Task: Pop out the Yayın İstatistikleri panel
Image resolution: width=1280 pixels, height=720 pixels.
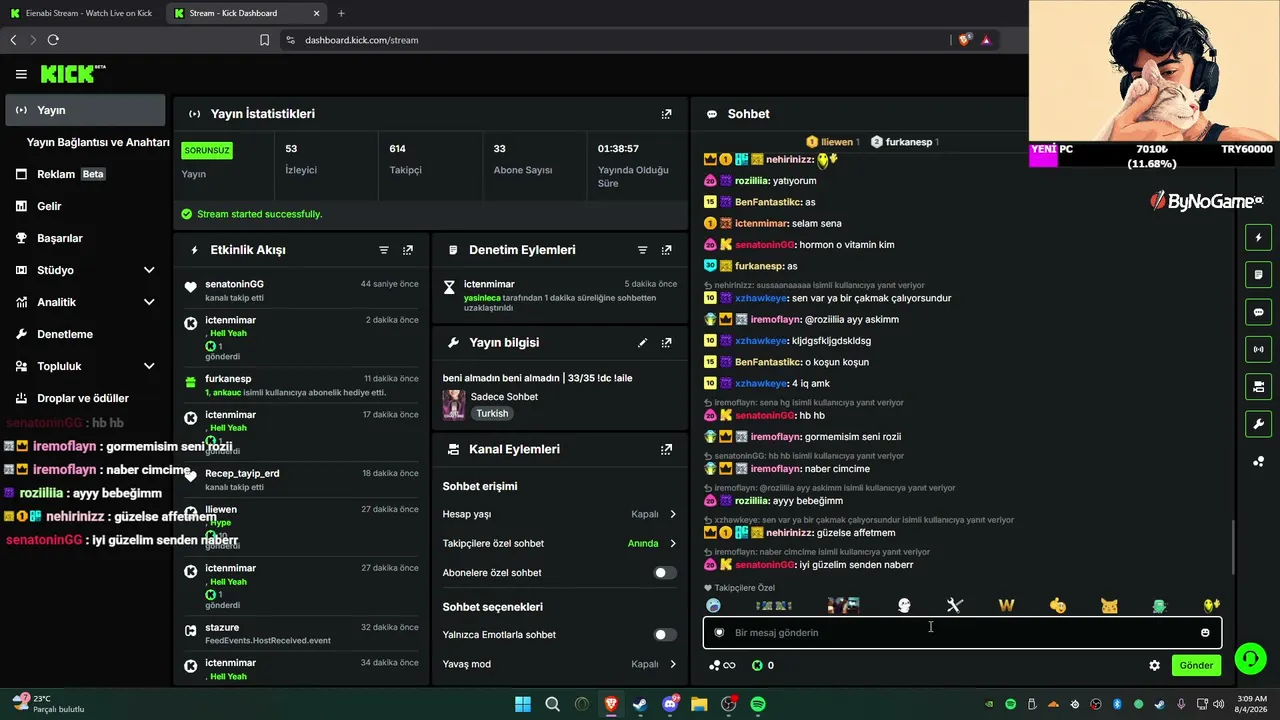Action: pyautogui.click(x=666, y=114)
